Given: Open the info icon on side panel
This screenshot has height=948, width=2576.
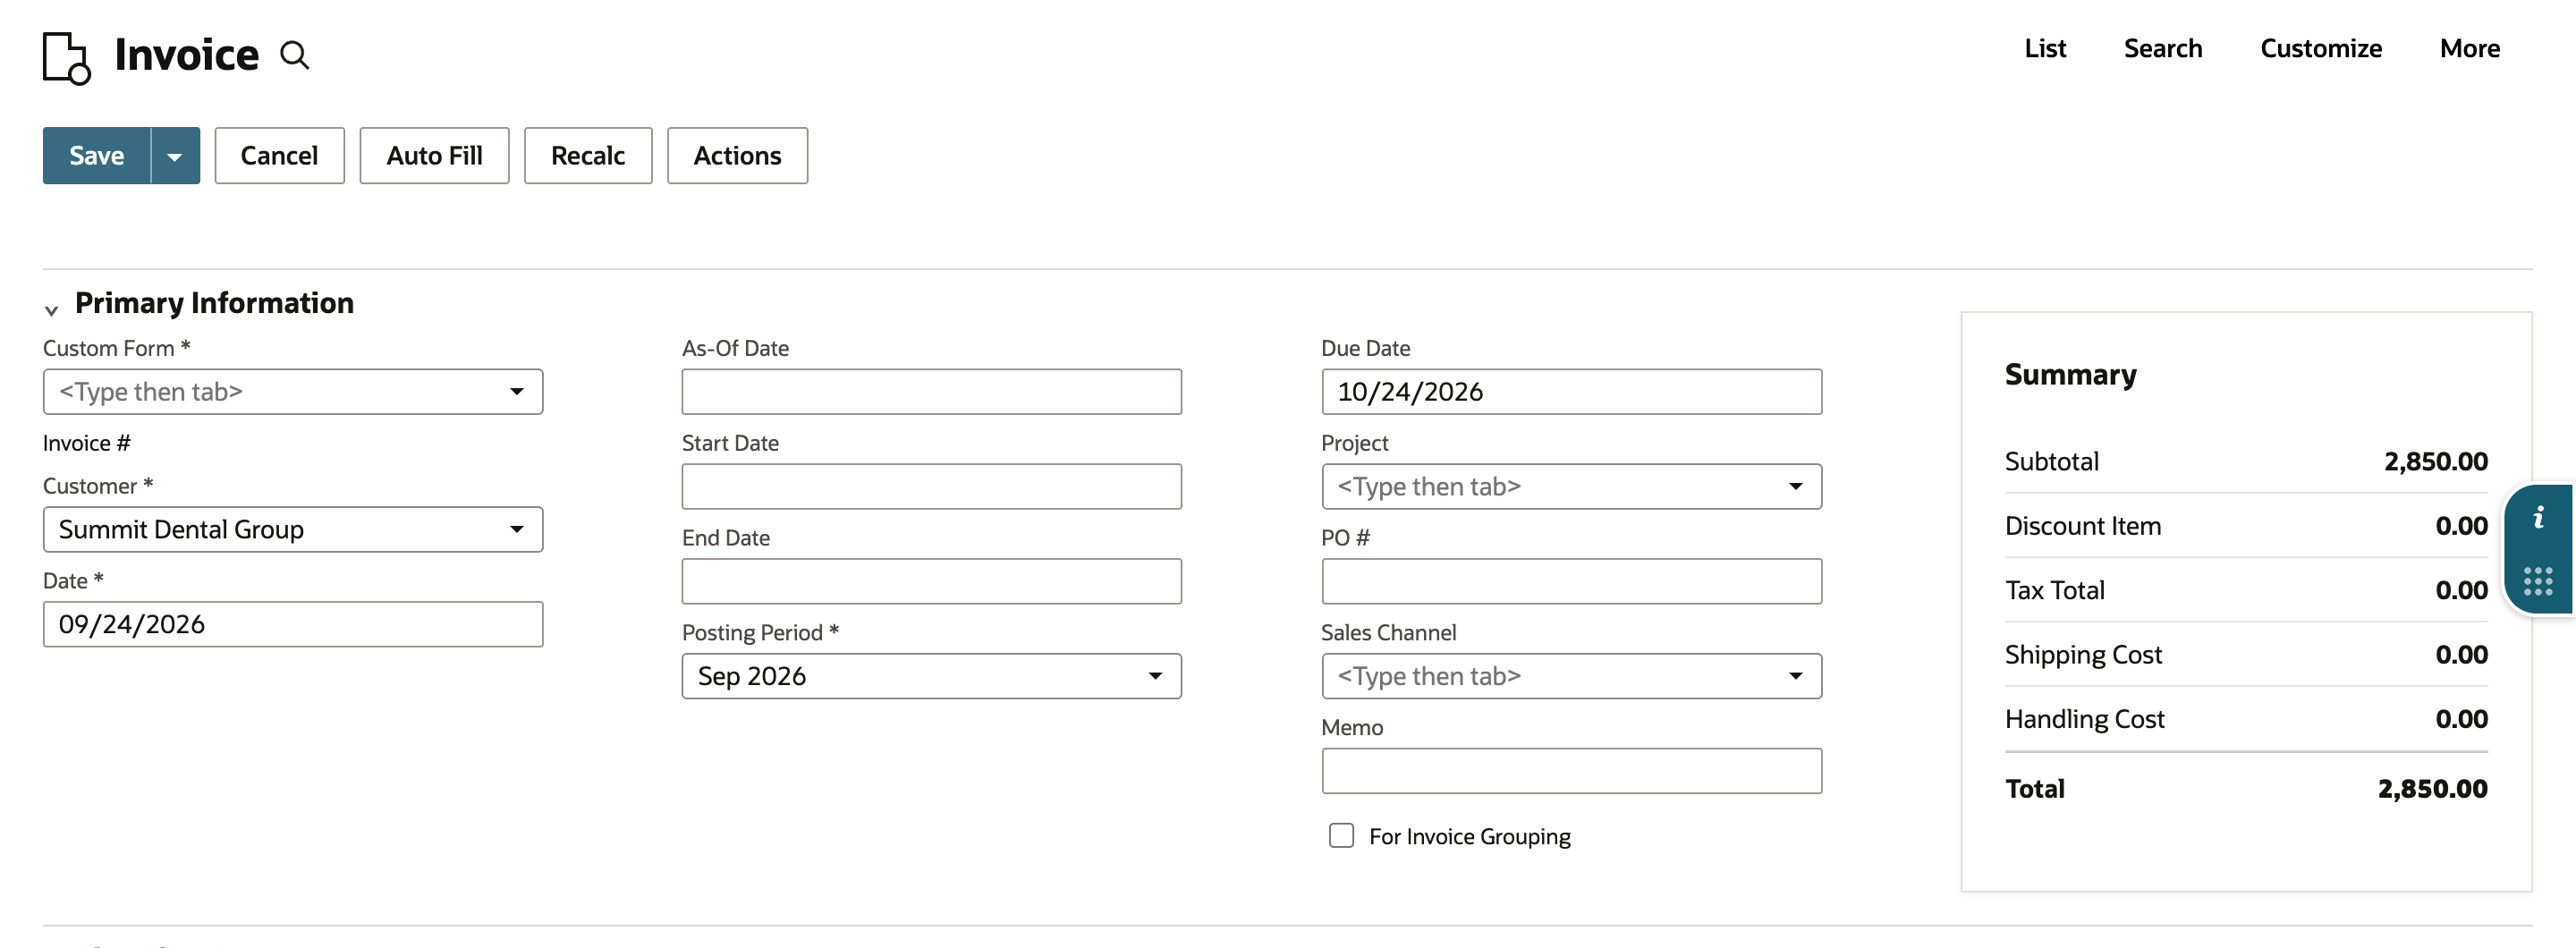Looking at the screenshot, I should pos(2538,517).
